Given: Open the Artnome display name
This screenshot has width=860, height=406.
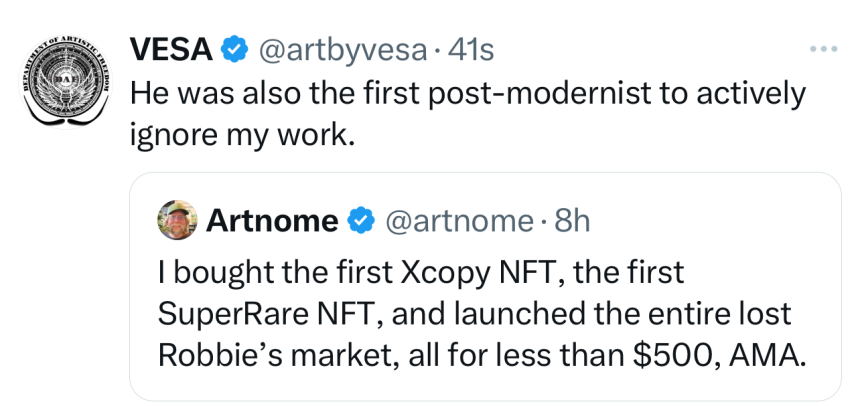Looking at the screenshot, I should 272,221.
